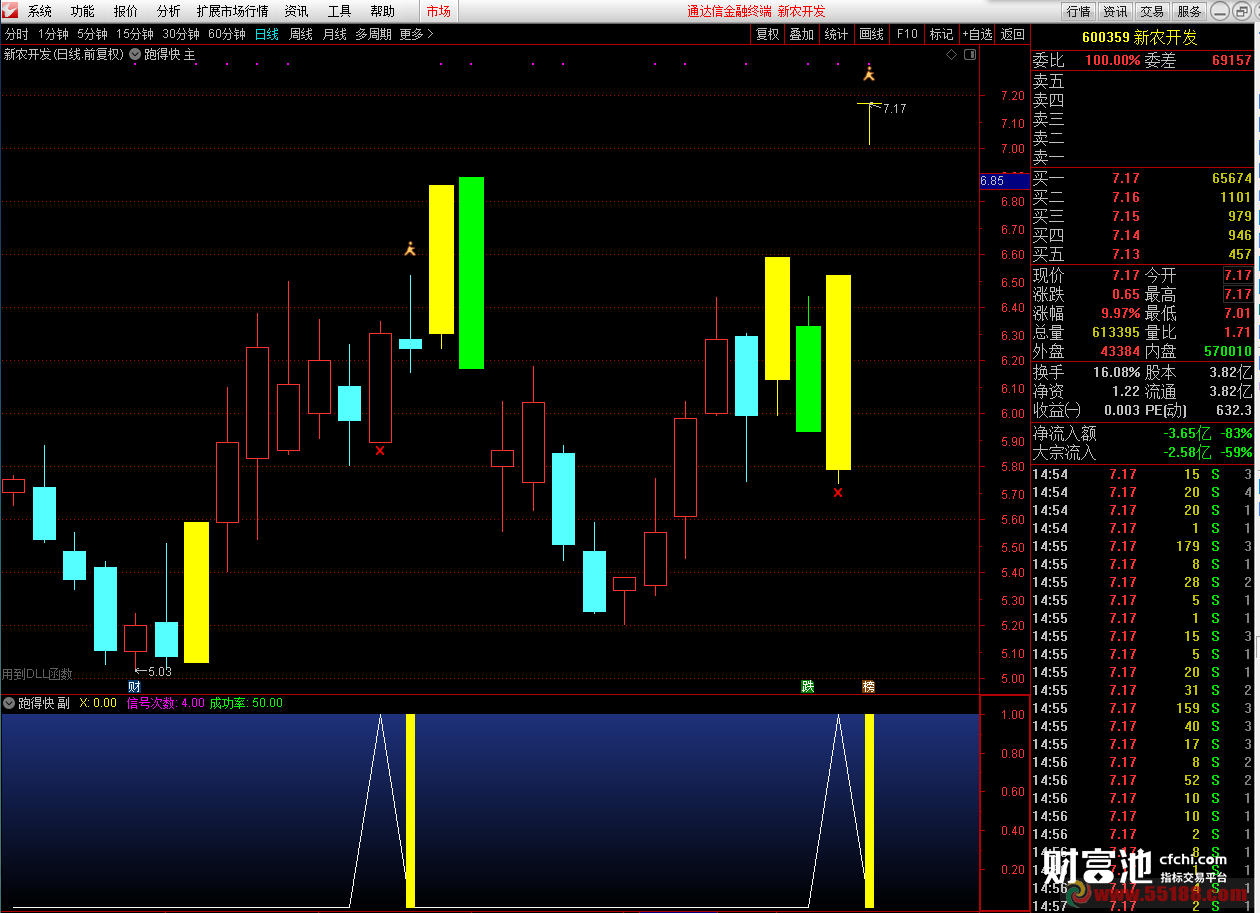Expand the 跑得快 主 indicator dropdown arrow
The image size is (1260, 913).
coord(135,55)
